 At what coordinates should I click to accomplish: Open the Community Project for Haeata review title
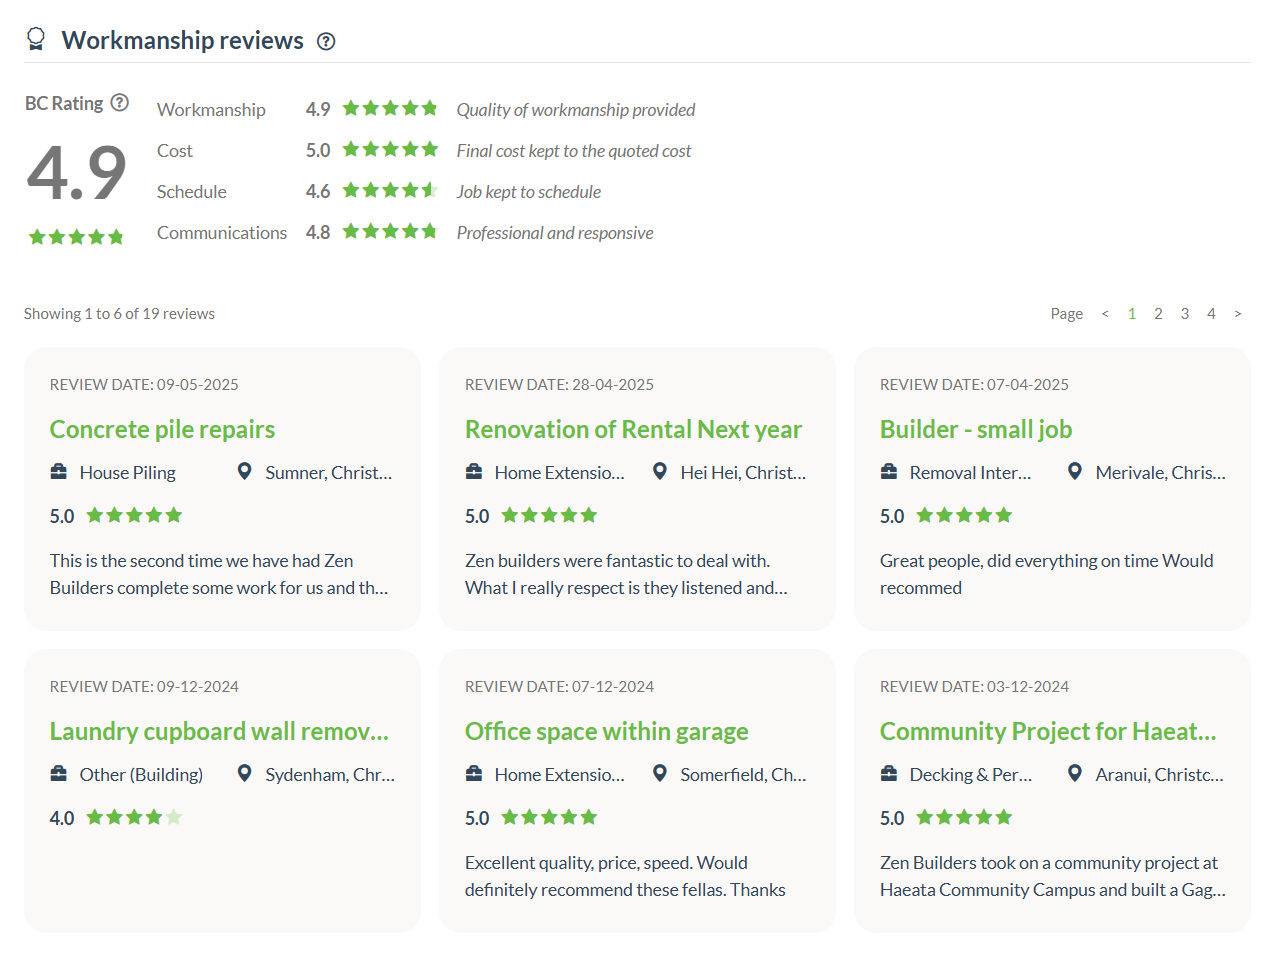[x=1047, y=731]
